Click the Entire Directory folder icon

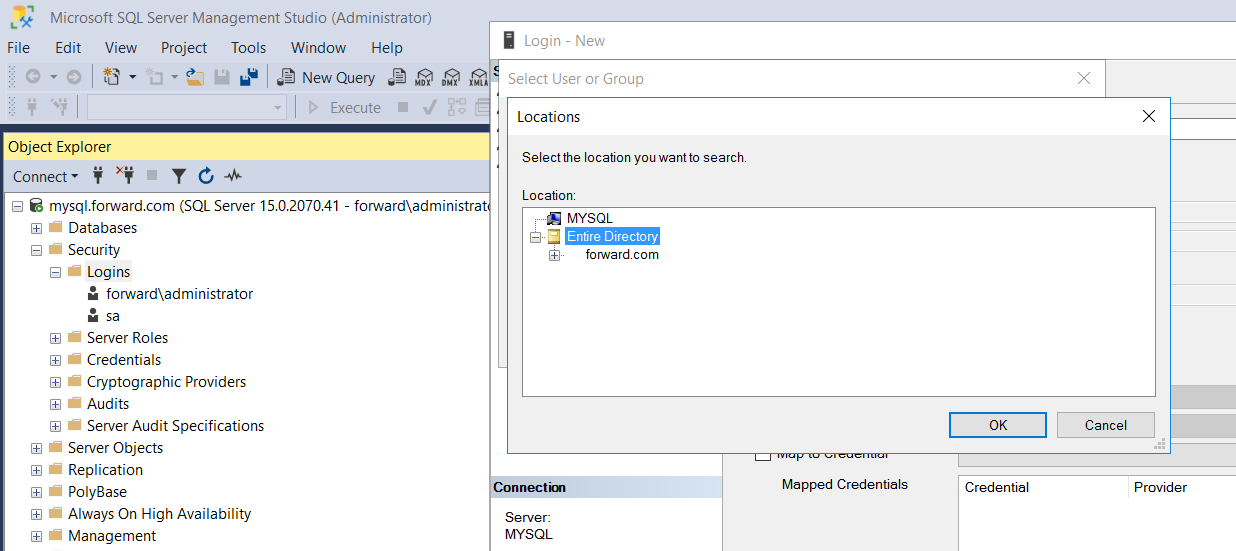coord(554,237)
